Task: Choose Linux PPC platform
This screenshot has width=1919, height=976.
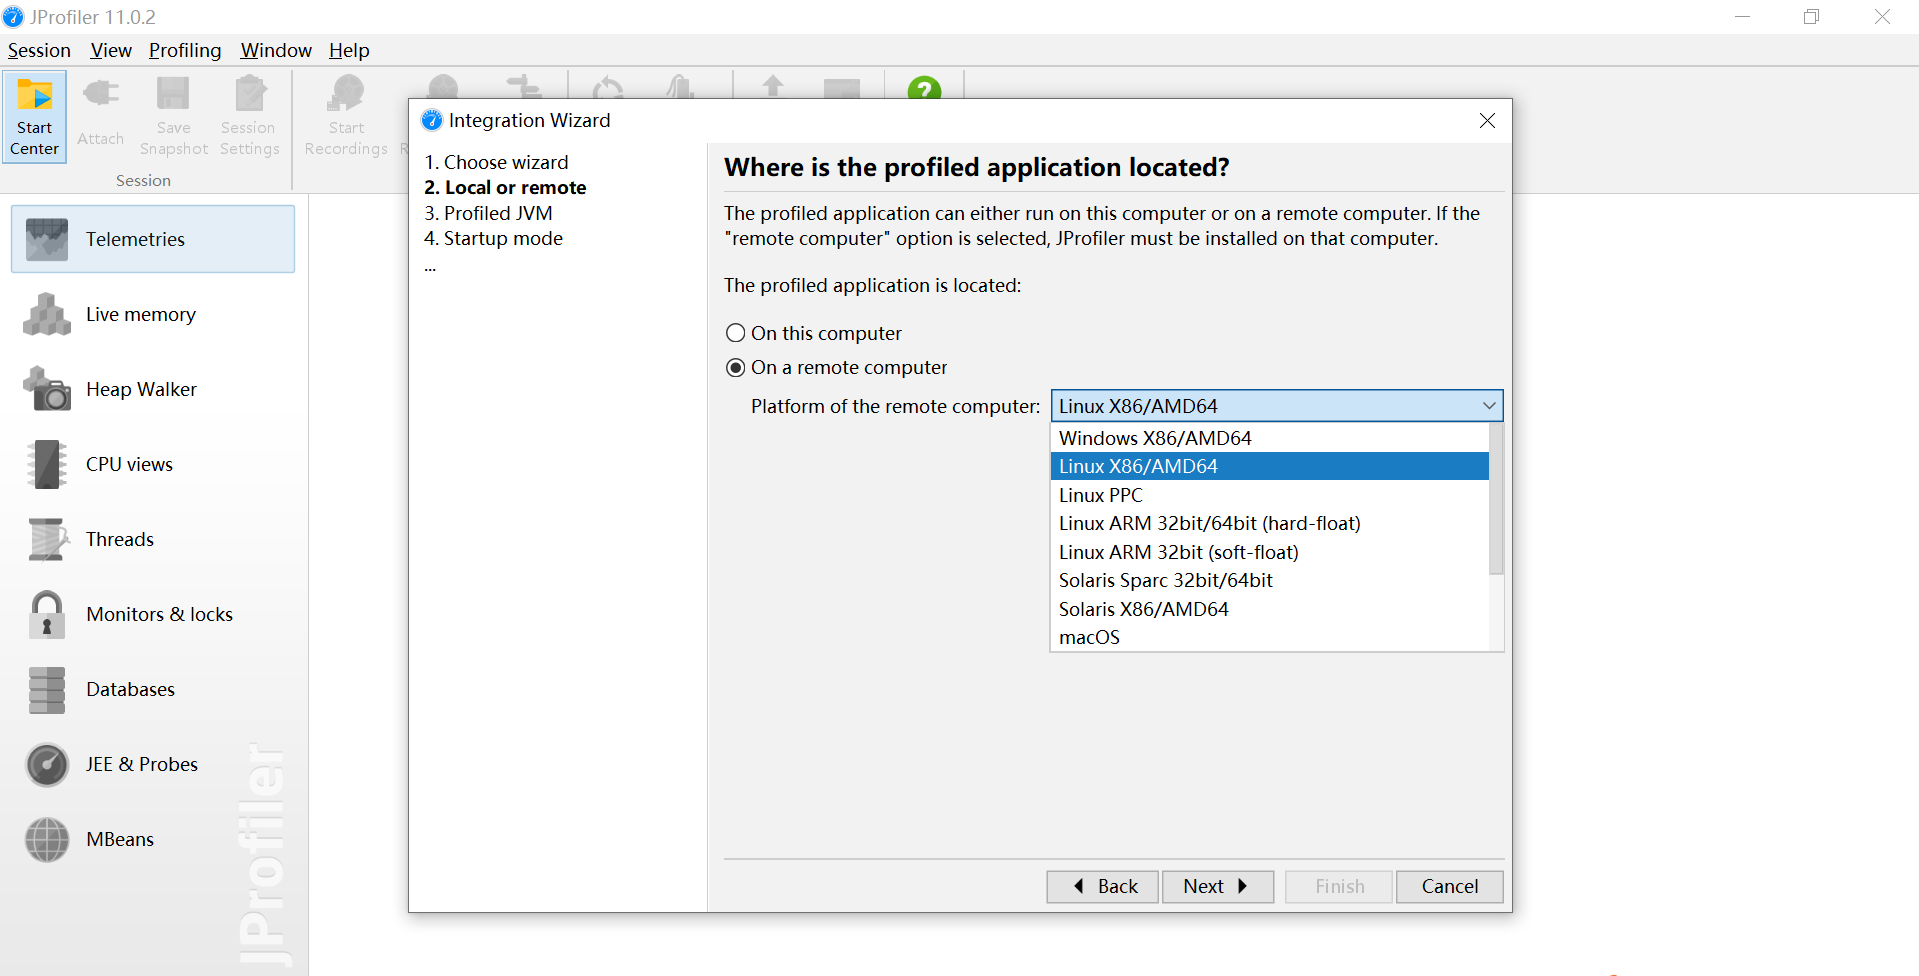Action: pos(1269,495)
